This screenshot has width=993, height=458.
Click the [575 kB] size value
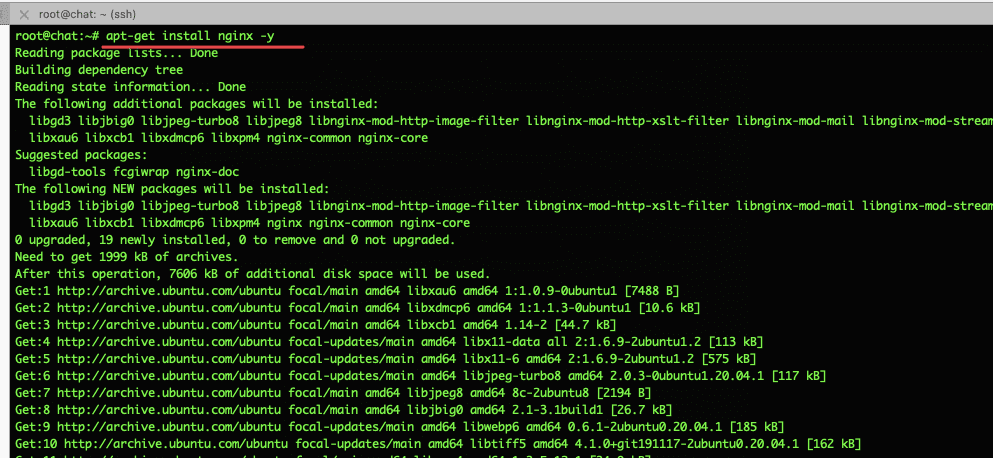[x=729, y=359]
